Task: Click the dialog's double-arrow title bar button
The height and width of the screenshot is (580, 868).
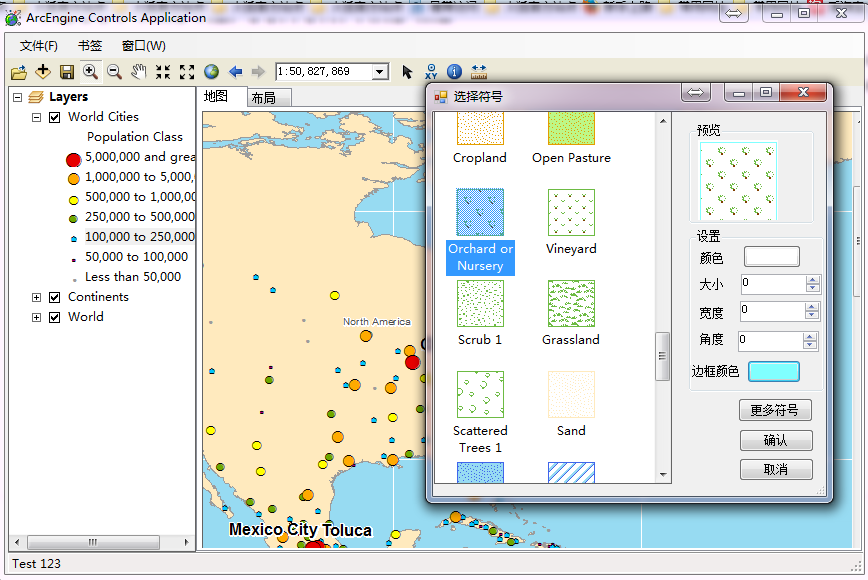Action: point(696,92)
